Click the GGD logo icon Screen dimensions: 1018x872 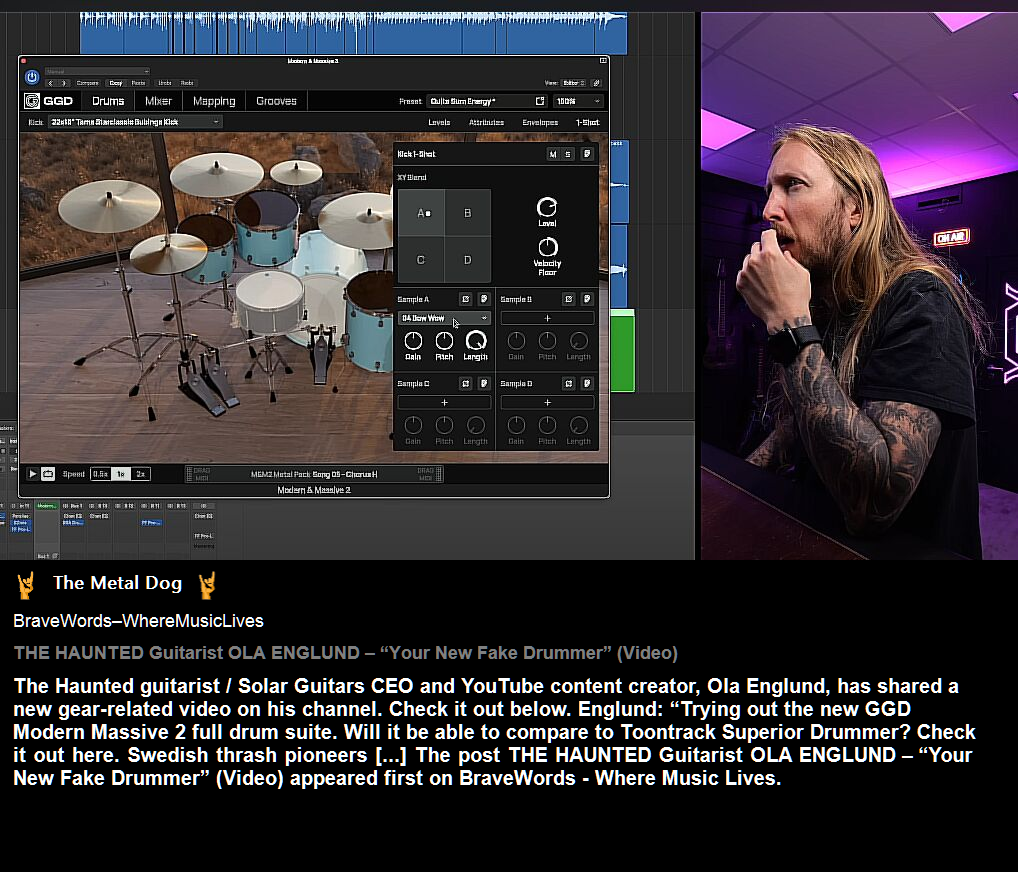tap(32, 101)
